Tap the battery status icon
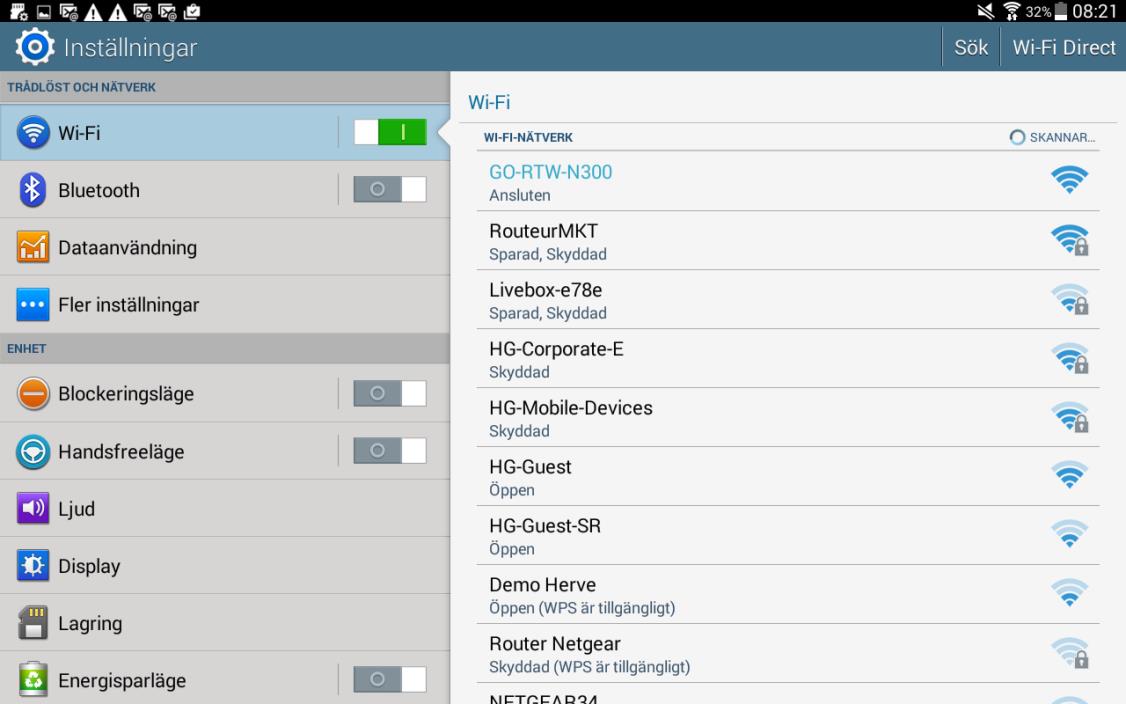Image resolution: width=1126 pixels, height=704 pixels. point(1061,11)
